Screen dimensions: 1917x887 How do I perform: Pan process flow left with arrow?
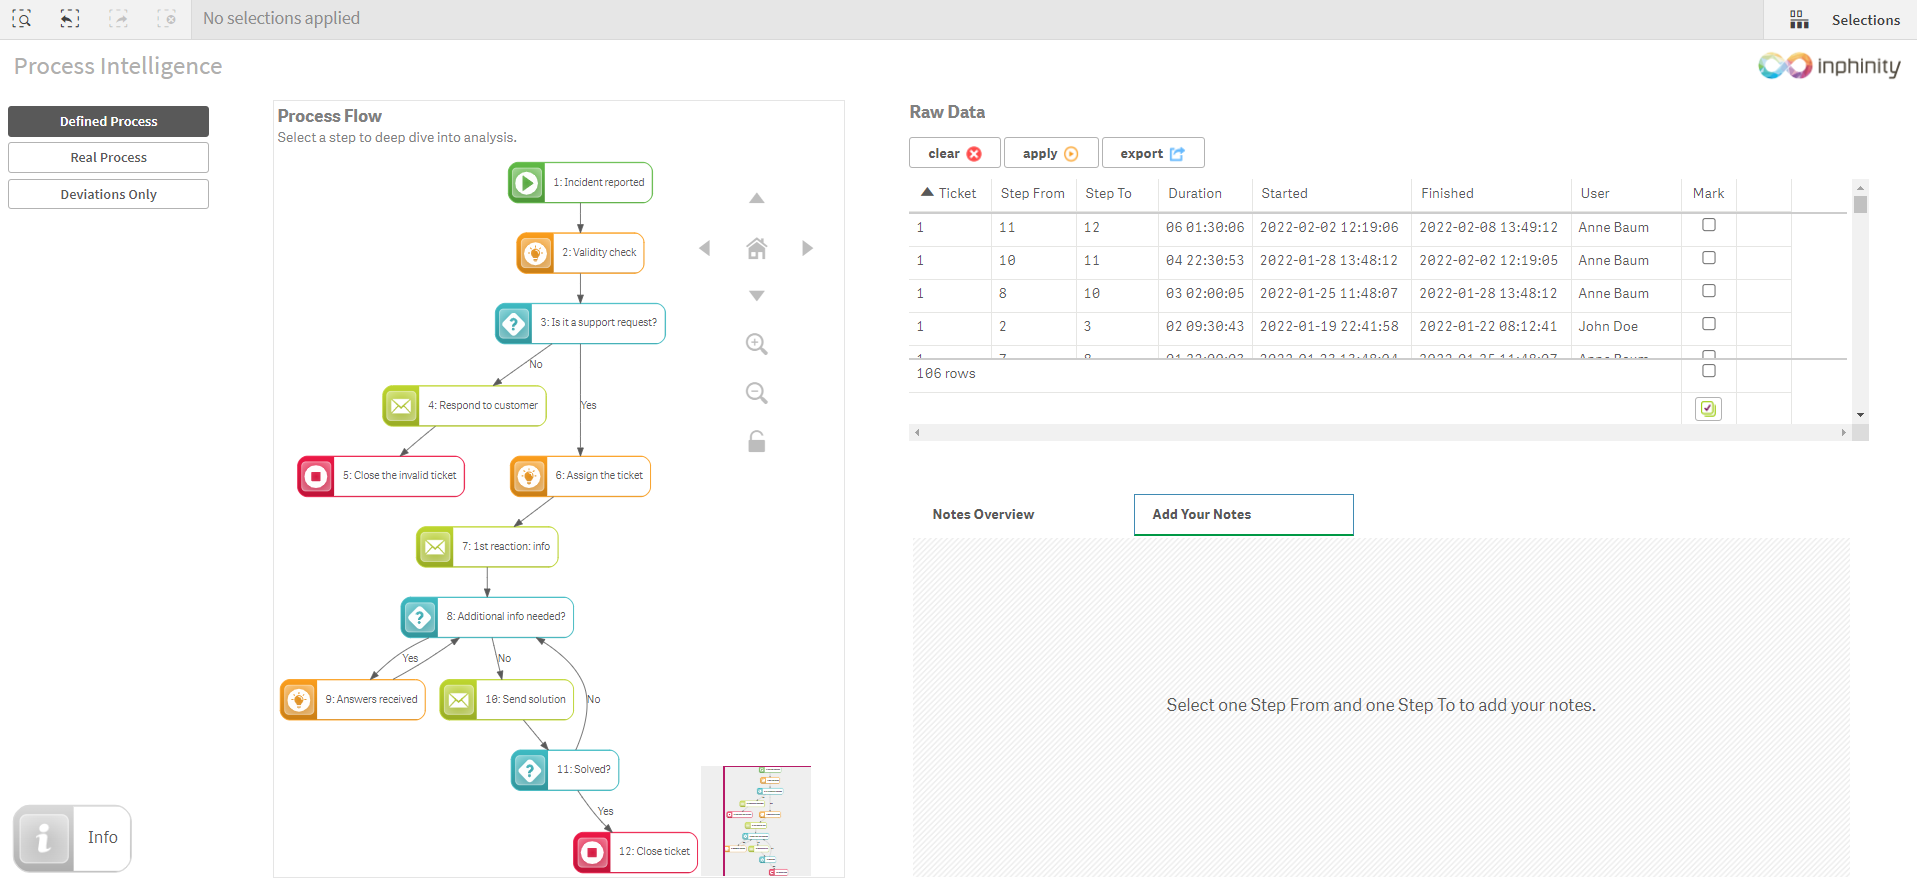coord(705,248)
